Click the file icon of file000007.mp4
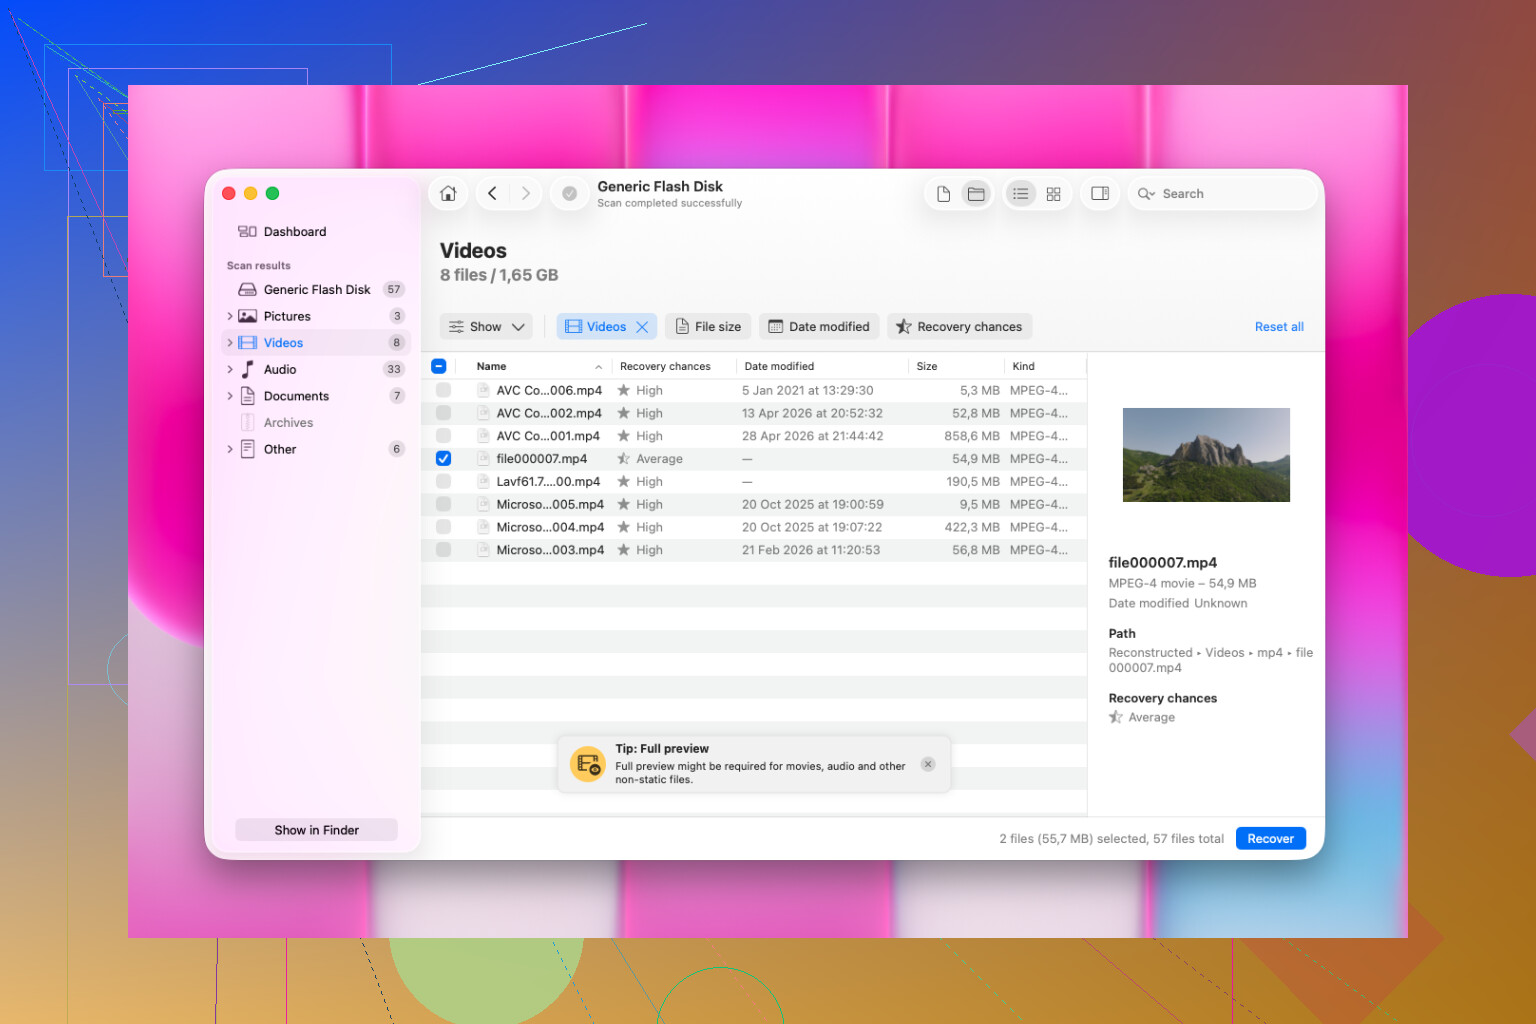 pos(483,458)
